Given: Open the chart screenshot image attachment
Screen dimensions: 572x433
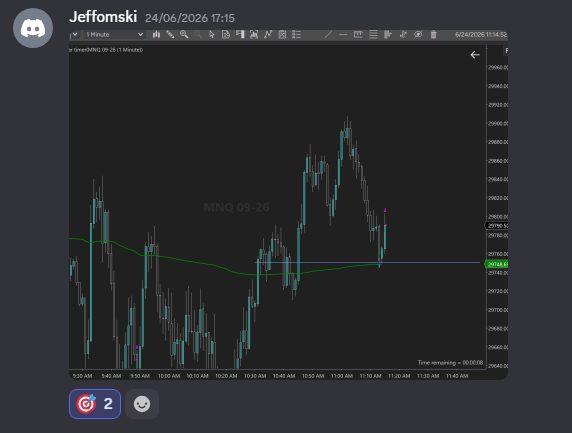Looking at the screenshot, I should [x=289, y=205].
